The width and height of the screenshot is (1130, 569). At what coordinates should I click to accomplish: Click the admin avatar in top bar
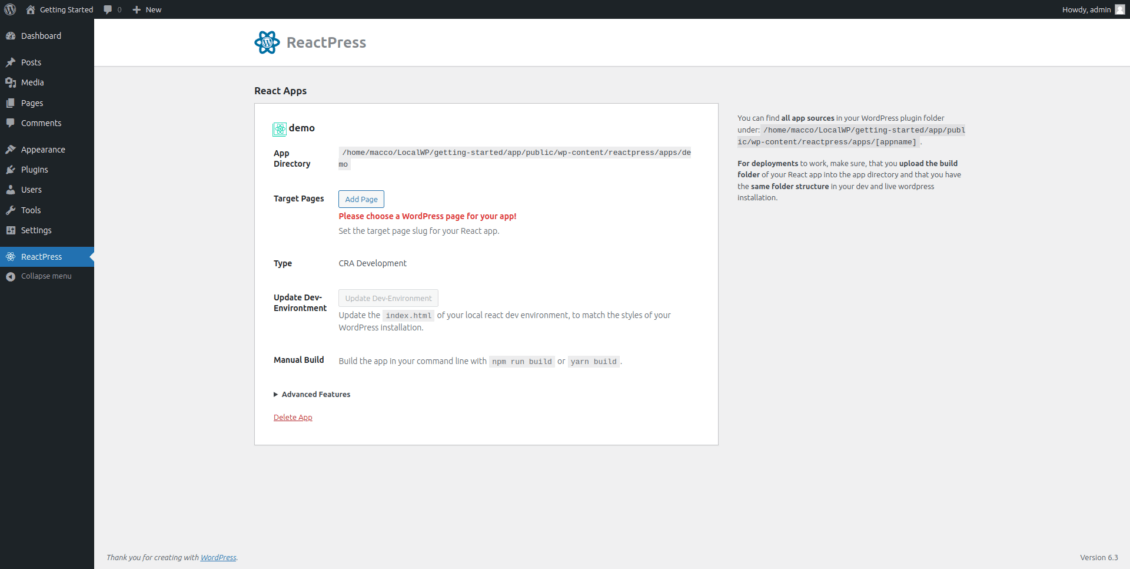pos(1119,9)
